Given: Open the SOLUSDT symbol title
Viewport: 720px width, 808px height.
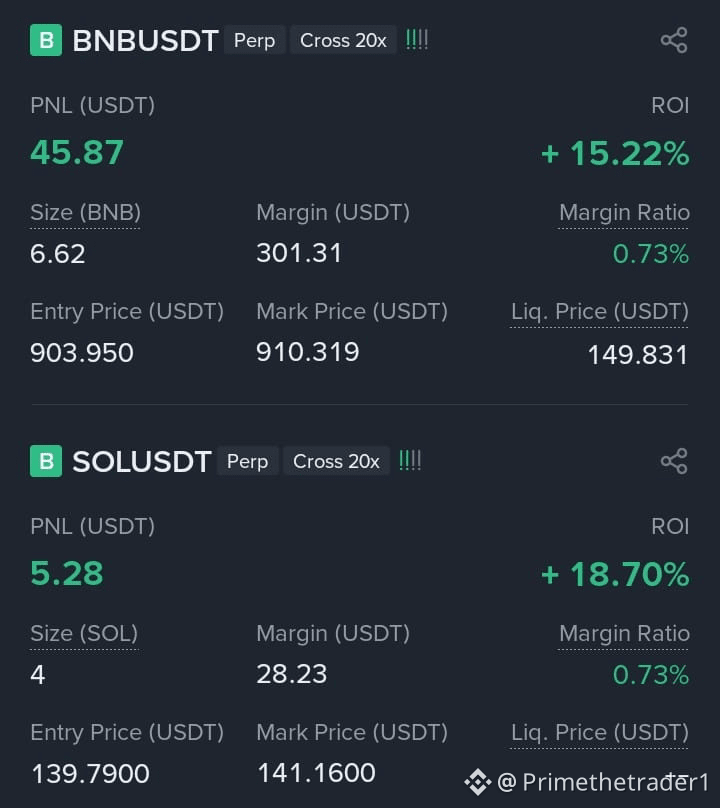Looking at the screenshot, I should (142, 462).
